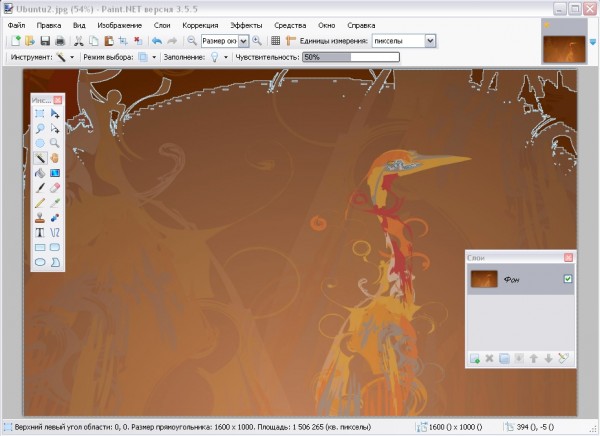Click the Ubuntu2.jpg thumbnail at top right
The width and height of the screenshot is (600, 436).
click(x=564, y=49)
